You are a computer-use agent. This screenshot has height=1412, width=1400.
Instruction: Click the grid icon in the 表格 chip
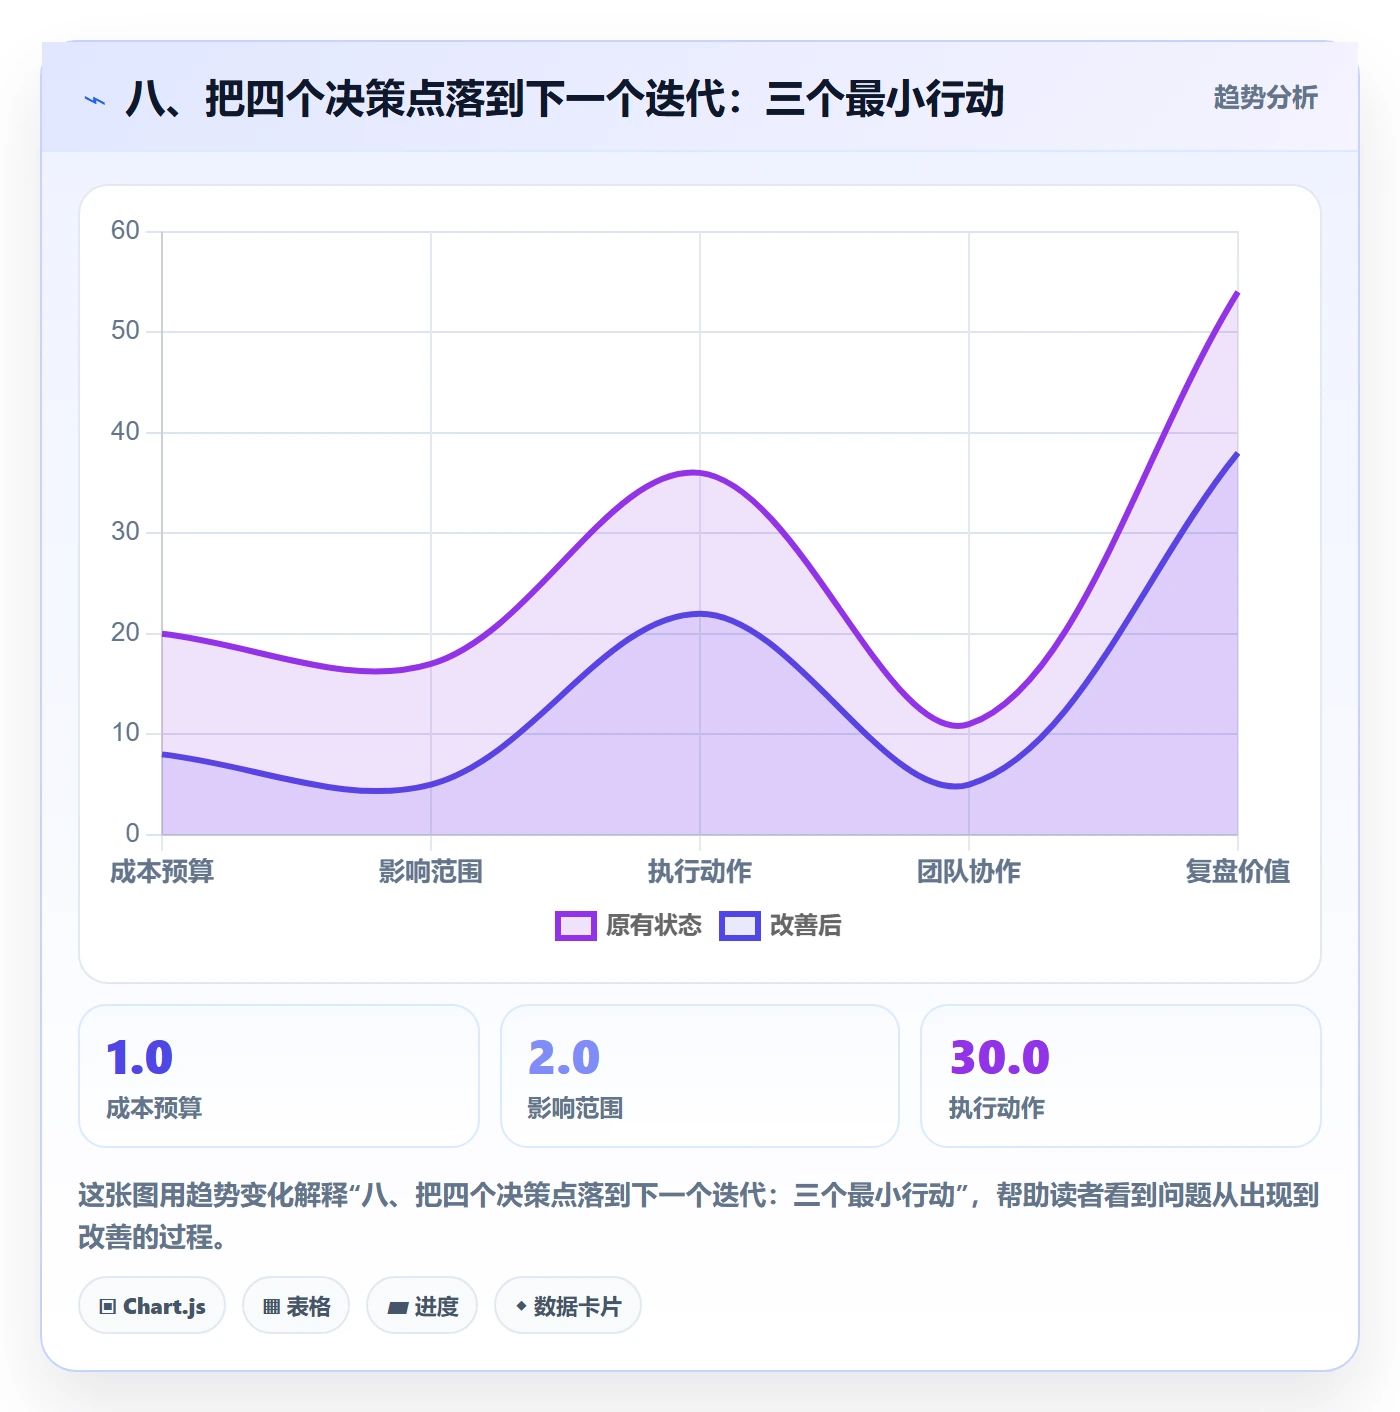click(271, 1306)
